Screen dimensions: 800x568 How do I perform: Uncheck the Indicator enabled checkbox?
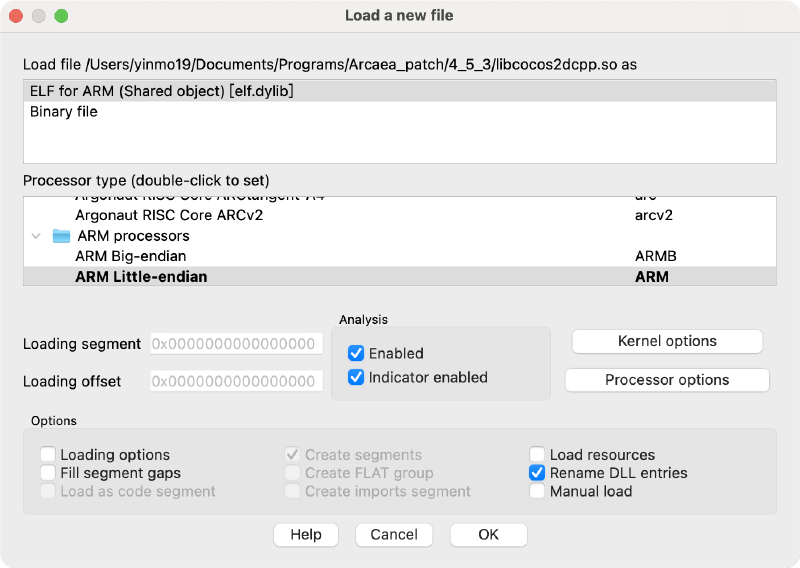355,377
